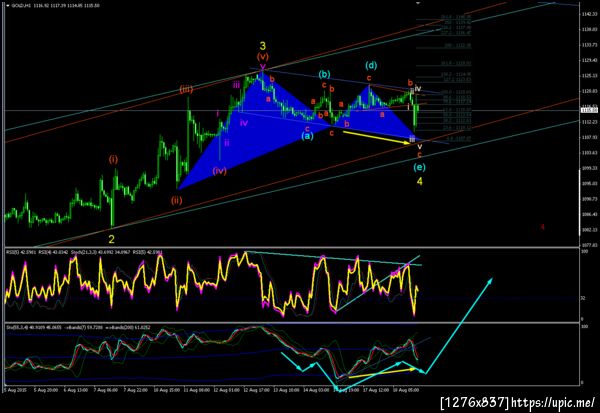600x413 pixels.
Task: Select the yellow wave label 2
Action: click(111, 240)
